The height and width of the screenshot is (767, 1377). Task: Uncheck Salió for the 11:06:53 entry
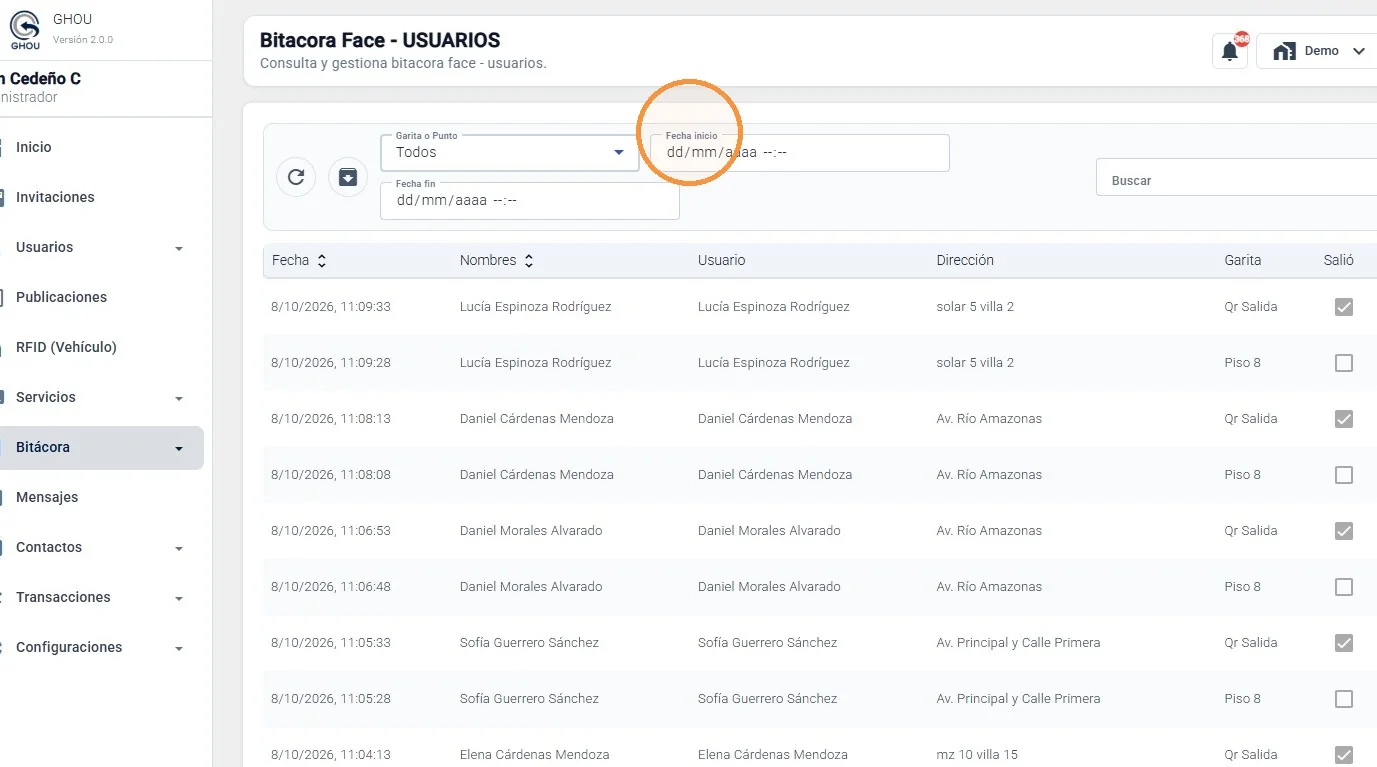tap(1344, 531)
